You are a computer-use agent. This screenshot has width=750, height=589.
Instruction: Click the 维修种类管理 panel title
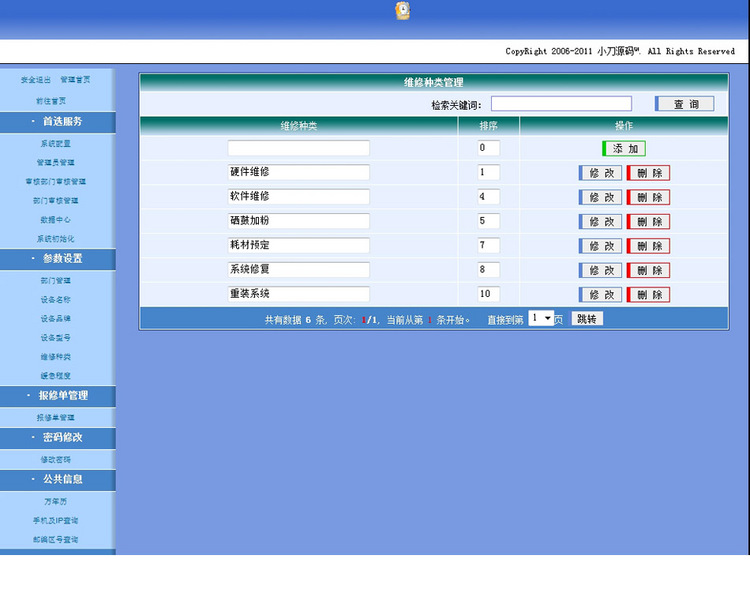coord(433,83)
